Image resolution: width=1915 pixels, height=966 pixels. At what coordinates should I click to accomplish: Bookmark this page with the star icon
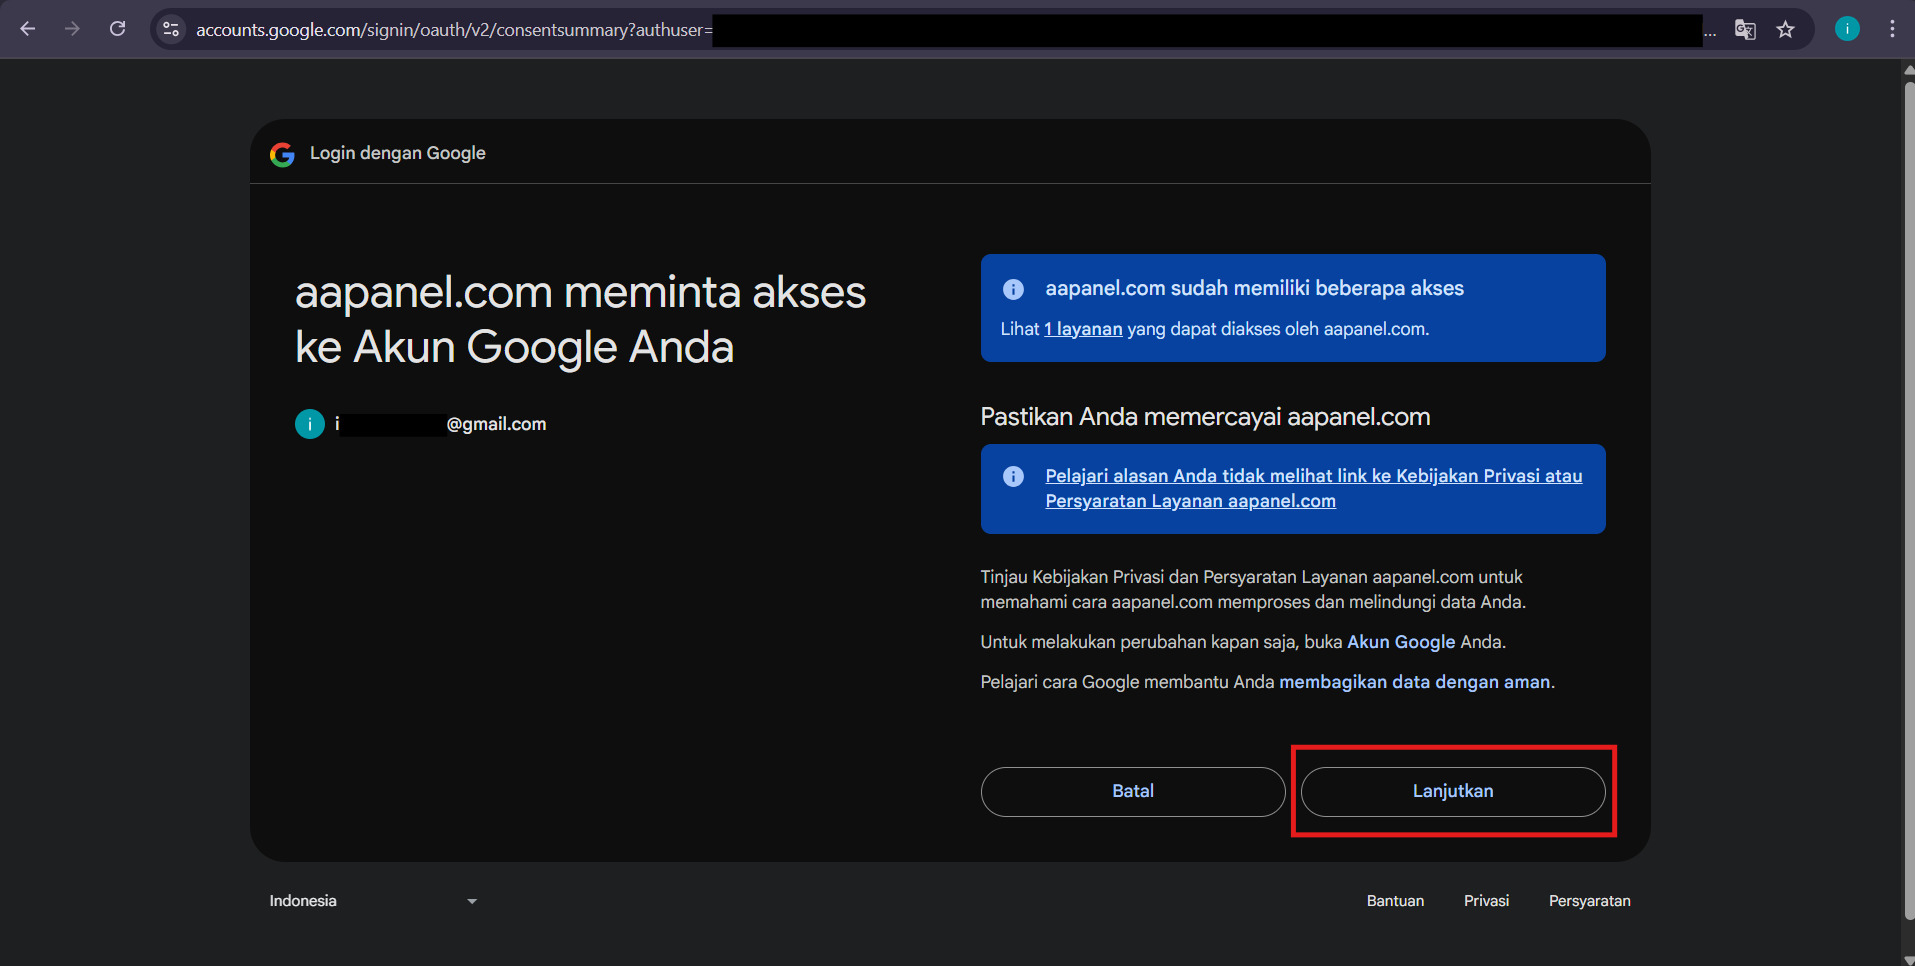1787,29
